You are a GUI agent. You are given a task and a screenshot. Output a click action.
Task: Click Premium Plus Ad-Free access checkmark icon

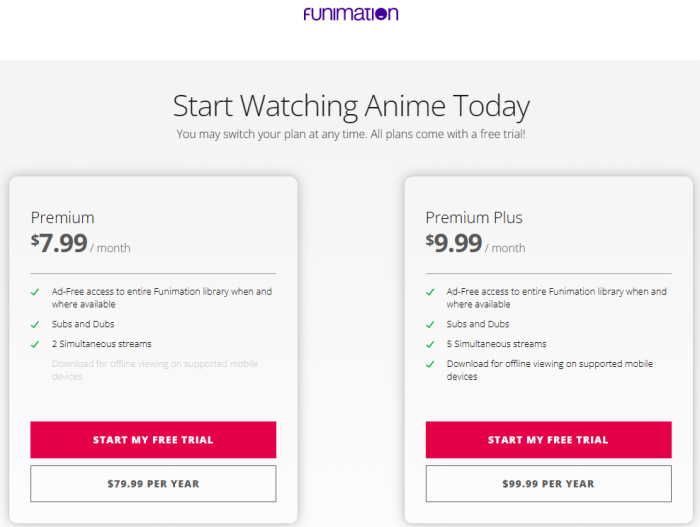pyautogui.click(x=430, y=292)
